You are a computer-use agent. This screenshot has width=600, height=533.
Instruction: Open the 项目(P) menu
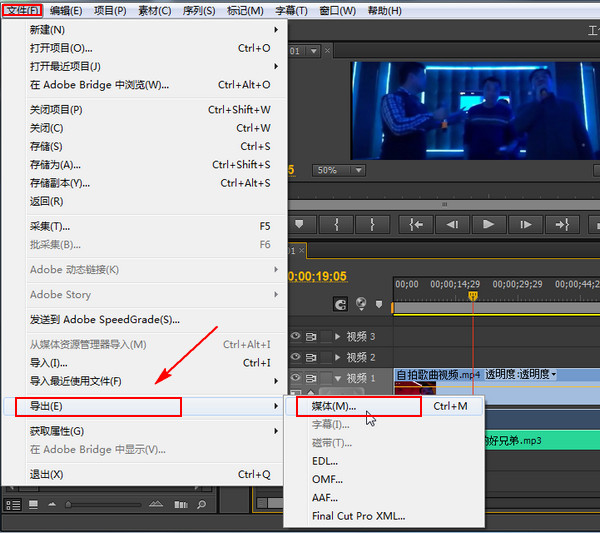[110, 10]
